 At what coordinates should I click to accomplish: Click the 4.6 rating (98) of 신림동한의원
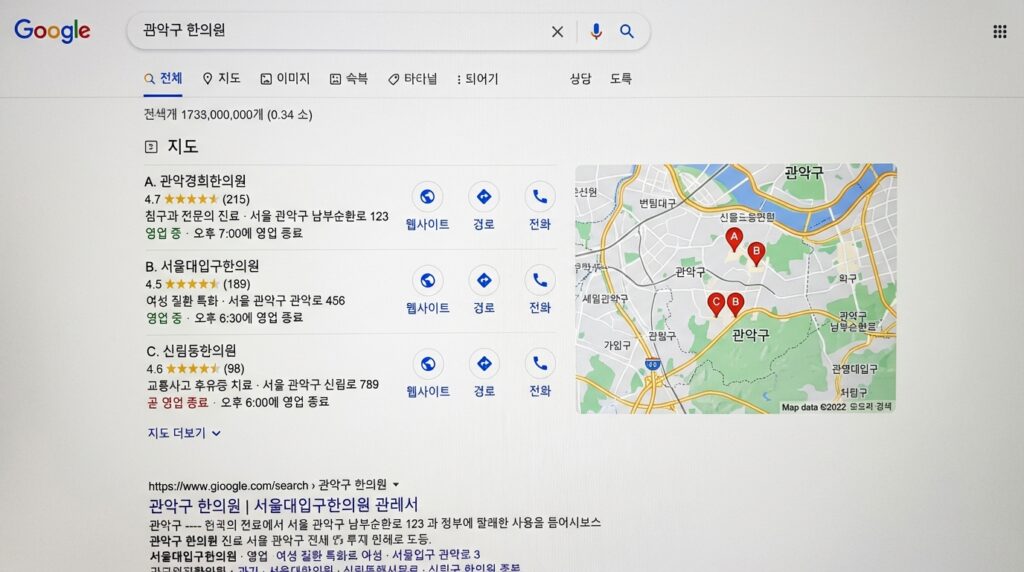195,369
